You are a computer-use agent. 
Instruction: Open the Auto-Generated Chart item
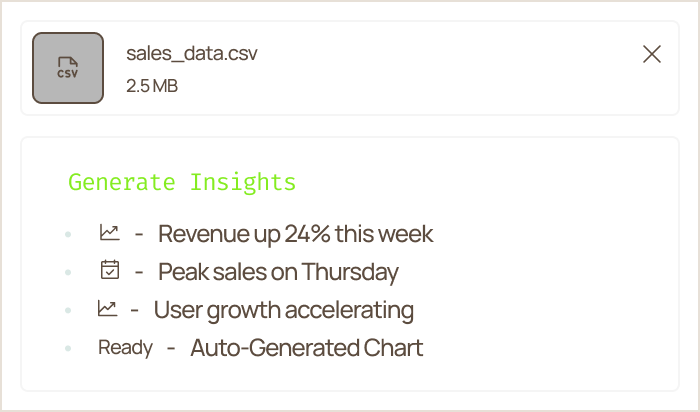click(307, 348)
